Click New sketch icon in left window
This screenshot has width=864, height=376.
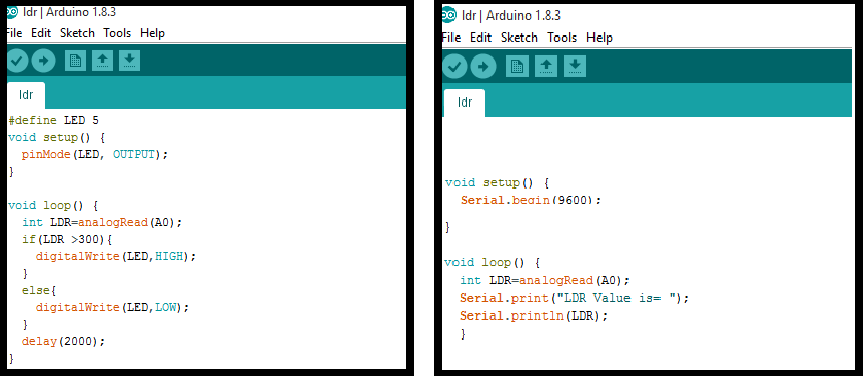tap(75, 61)
